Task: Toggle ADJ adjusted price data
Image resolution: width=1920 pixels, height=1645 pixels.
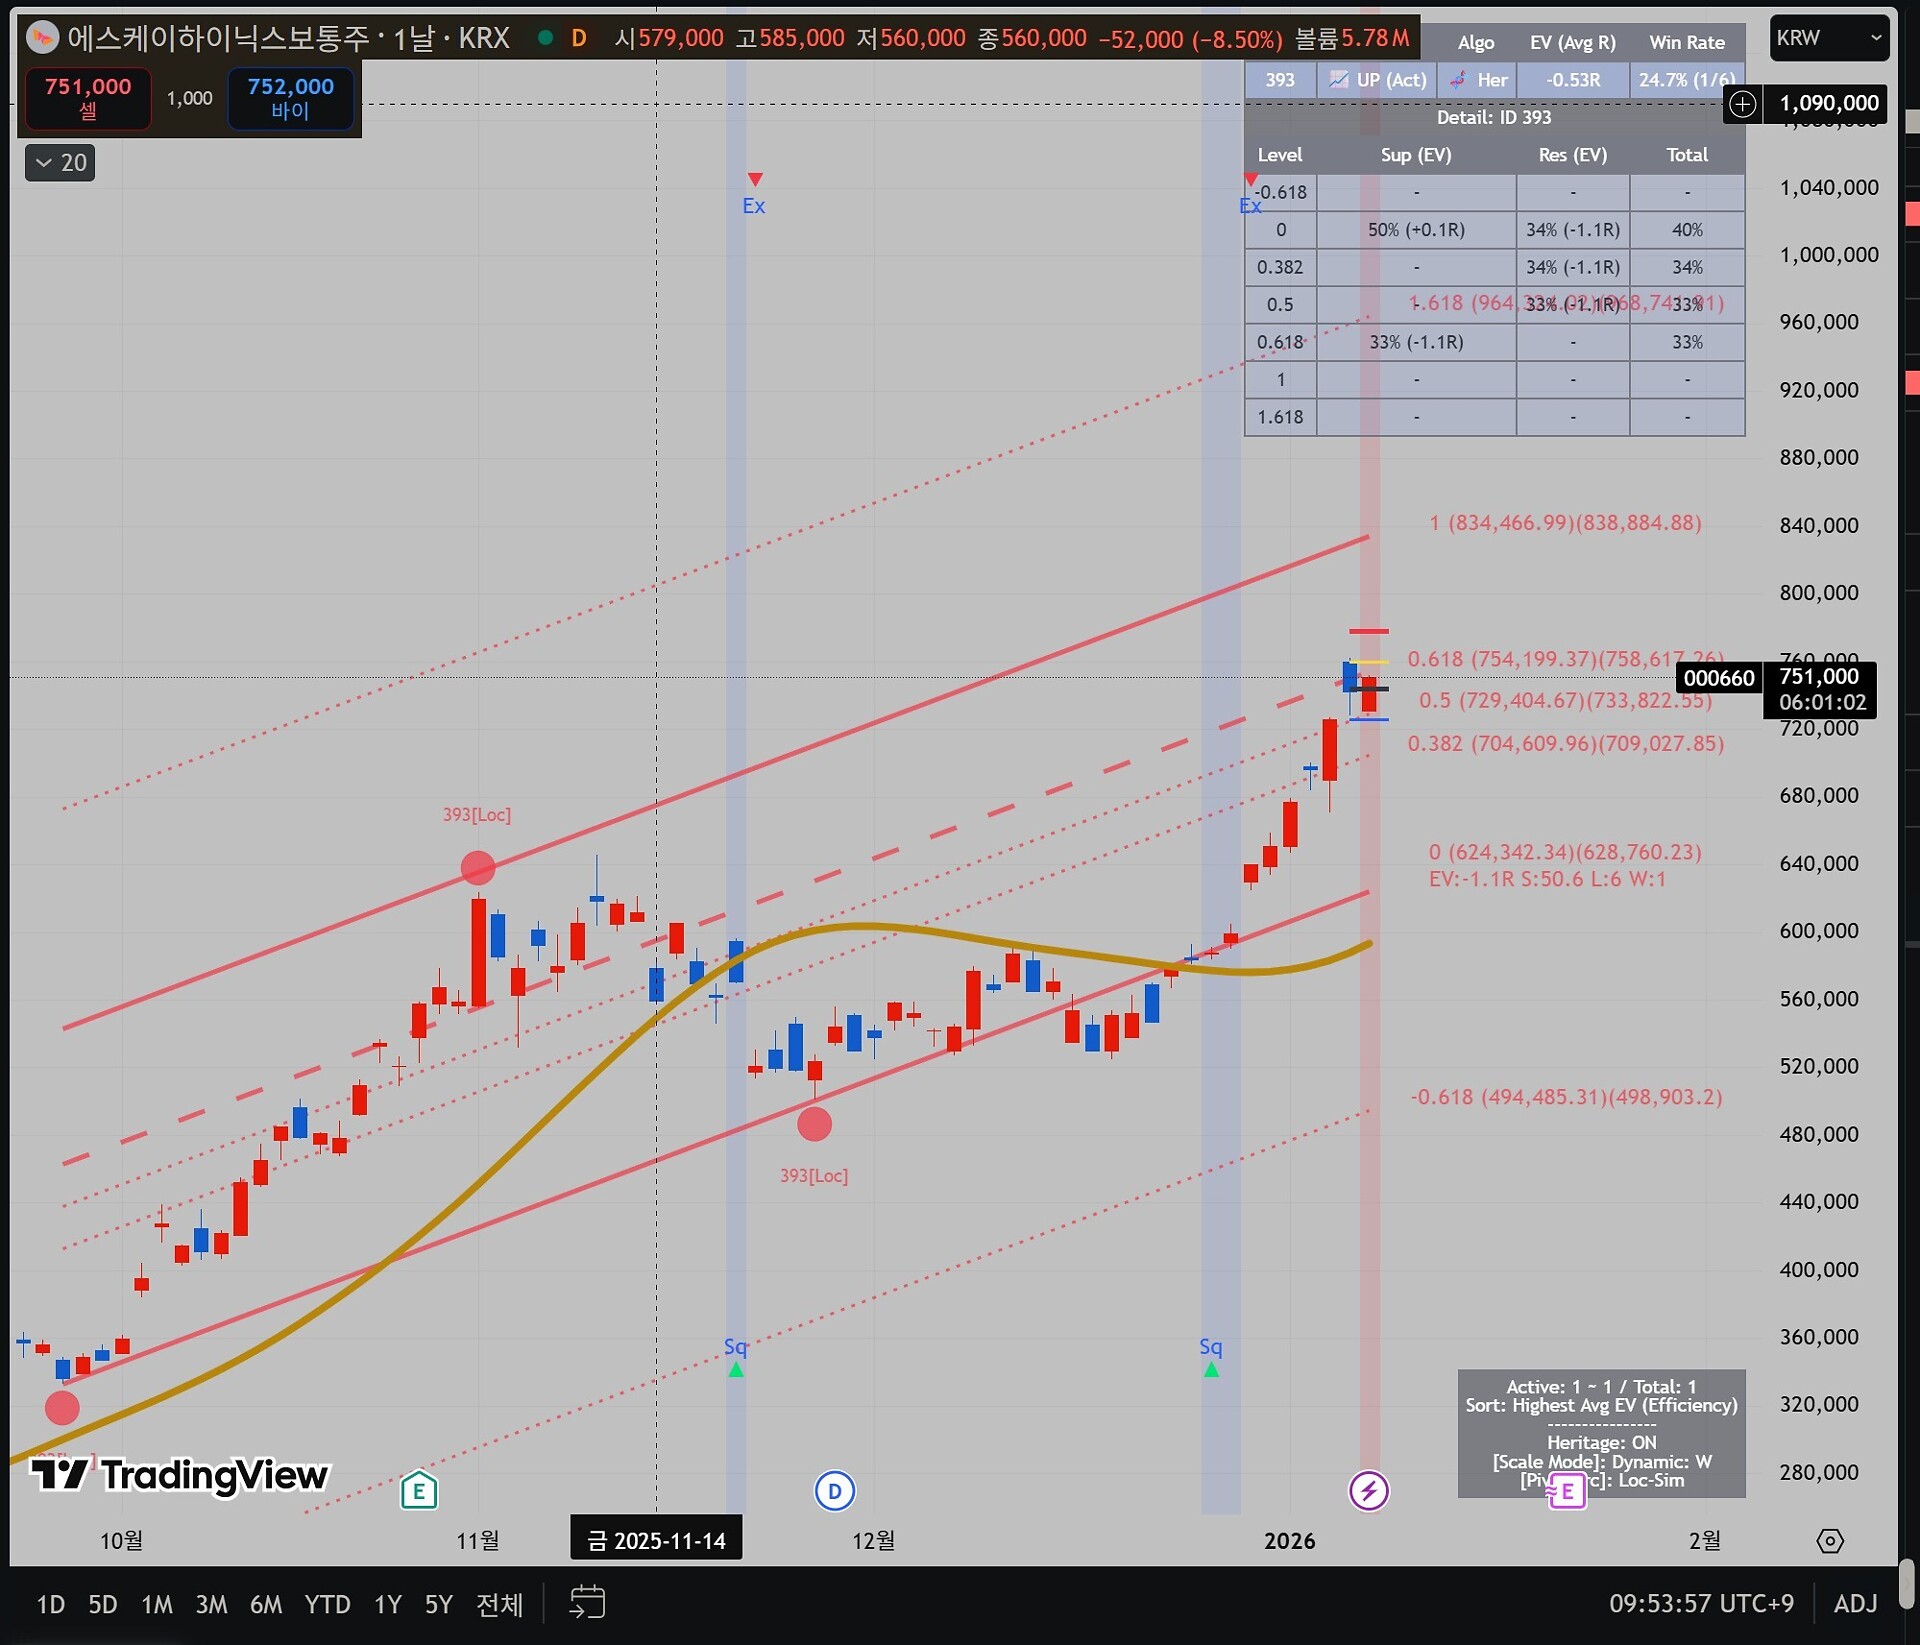Action: (x=1855, y=1604)
